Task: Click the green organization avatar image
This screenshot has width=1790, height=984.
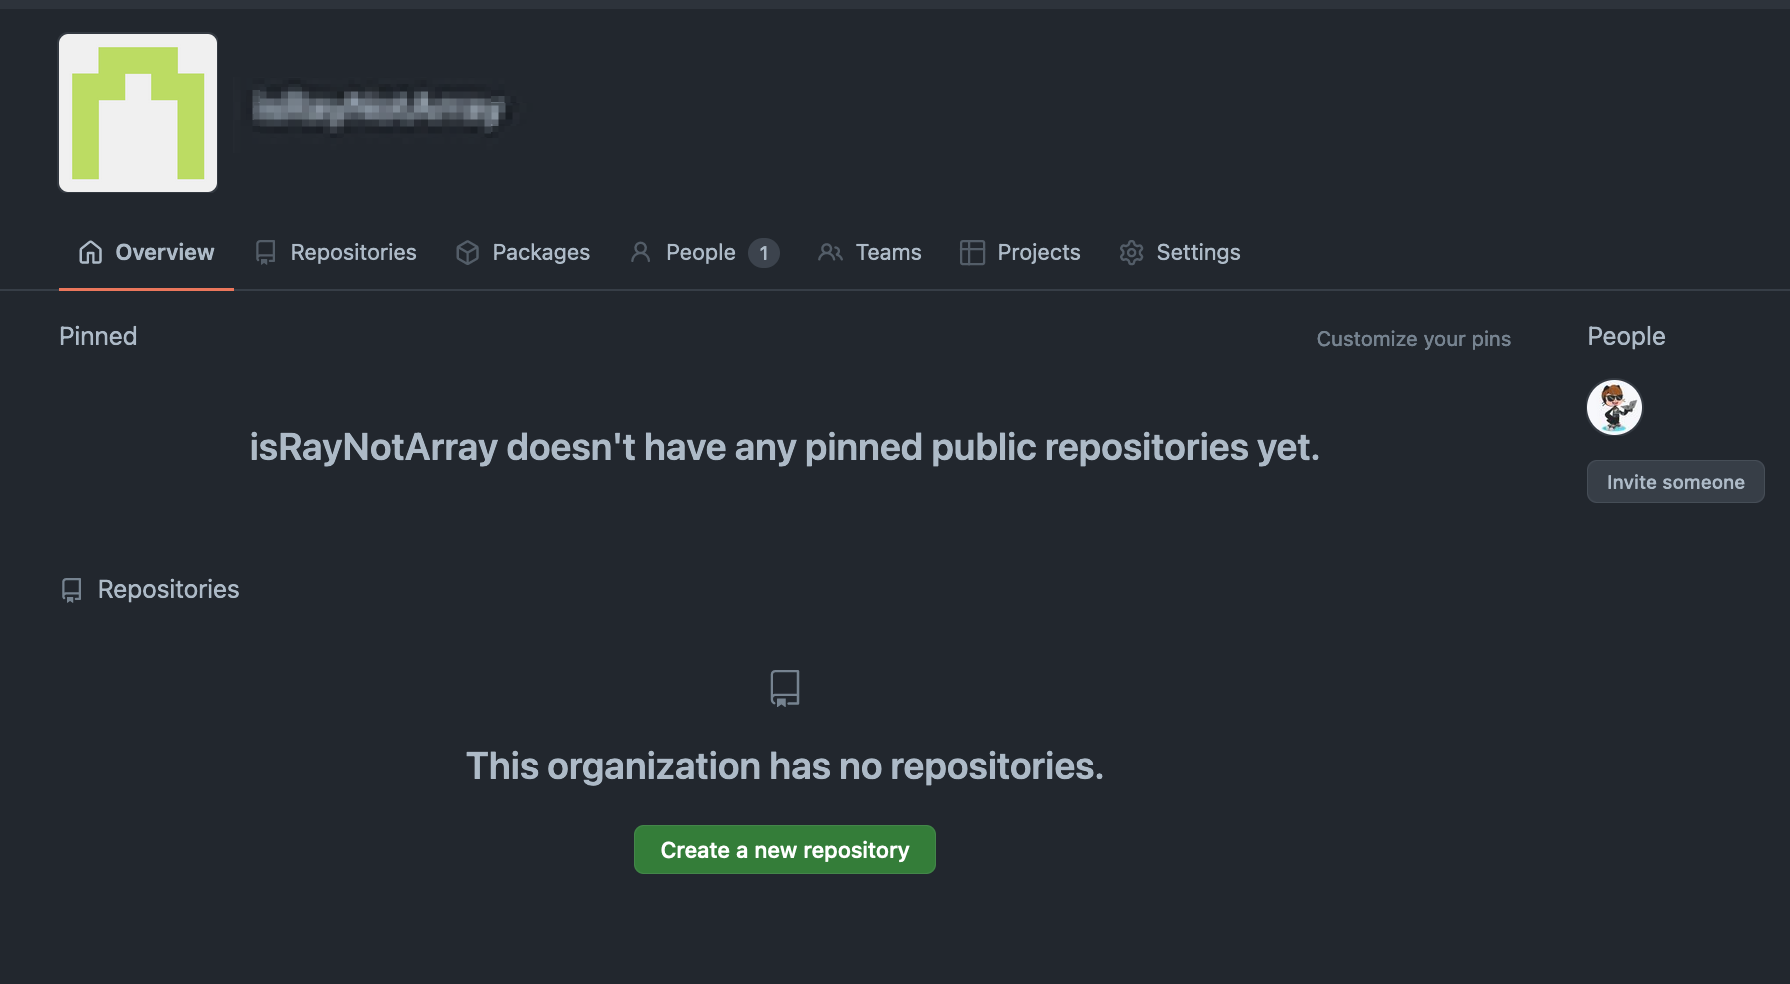Action: (x=138, y=113)
